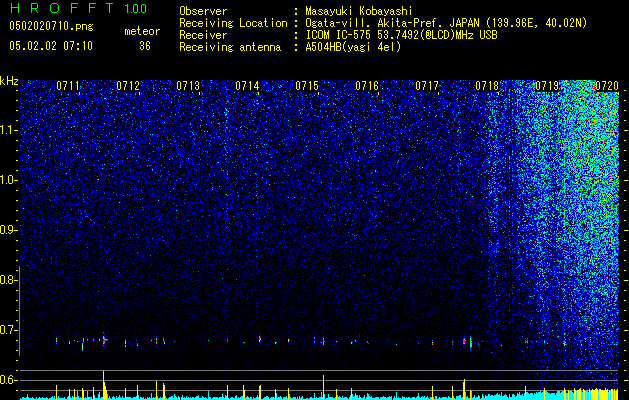Viewport: 629px width, 400px height.
Task: Click the Observer field label
Action: tap(203, 11)
